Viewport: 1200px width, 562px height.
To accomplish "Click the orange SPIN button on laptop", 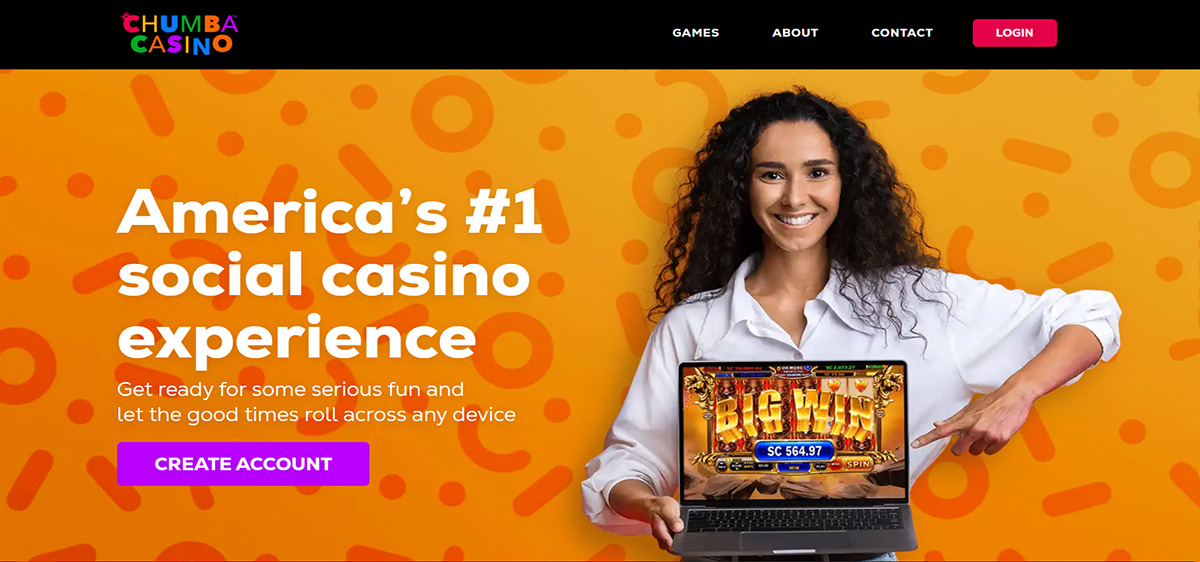I will [858, 464].
